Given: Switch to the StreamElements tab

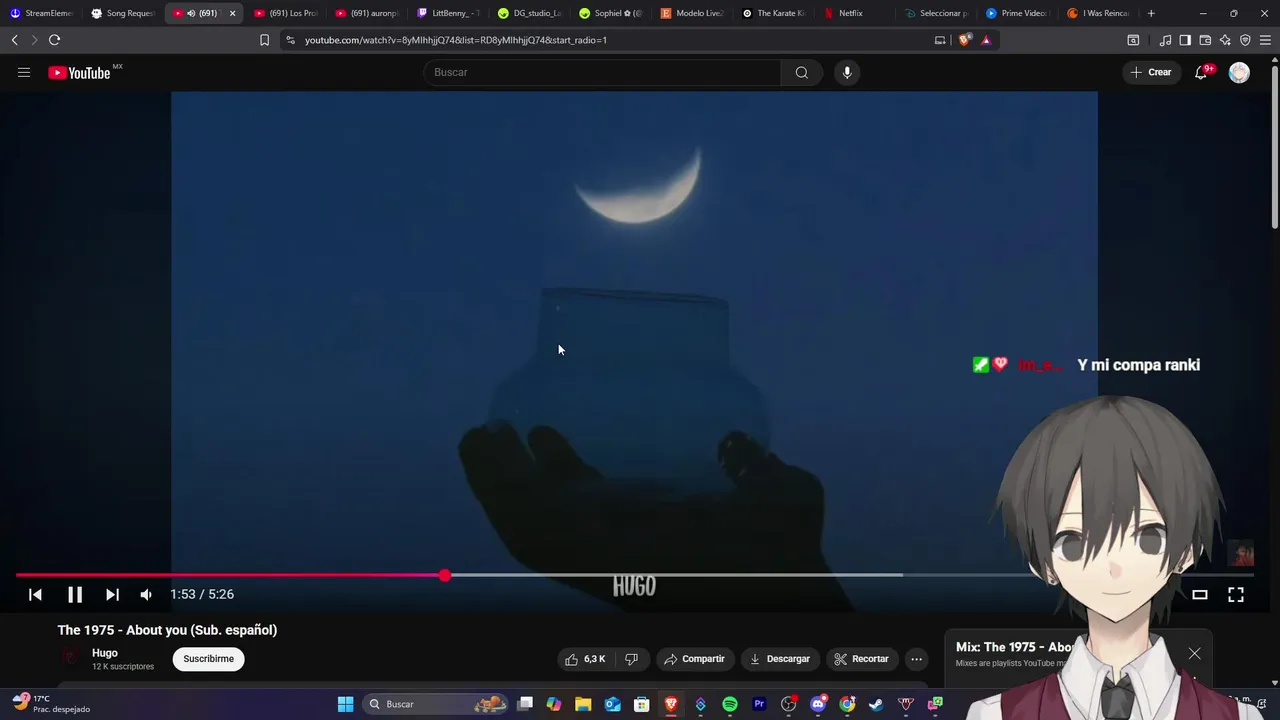Looking at the screenshot, I should pyautogui.click(x=41, y=13).
